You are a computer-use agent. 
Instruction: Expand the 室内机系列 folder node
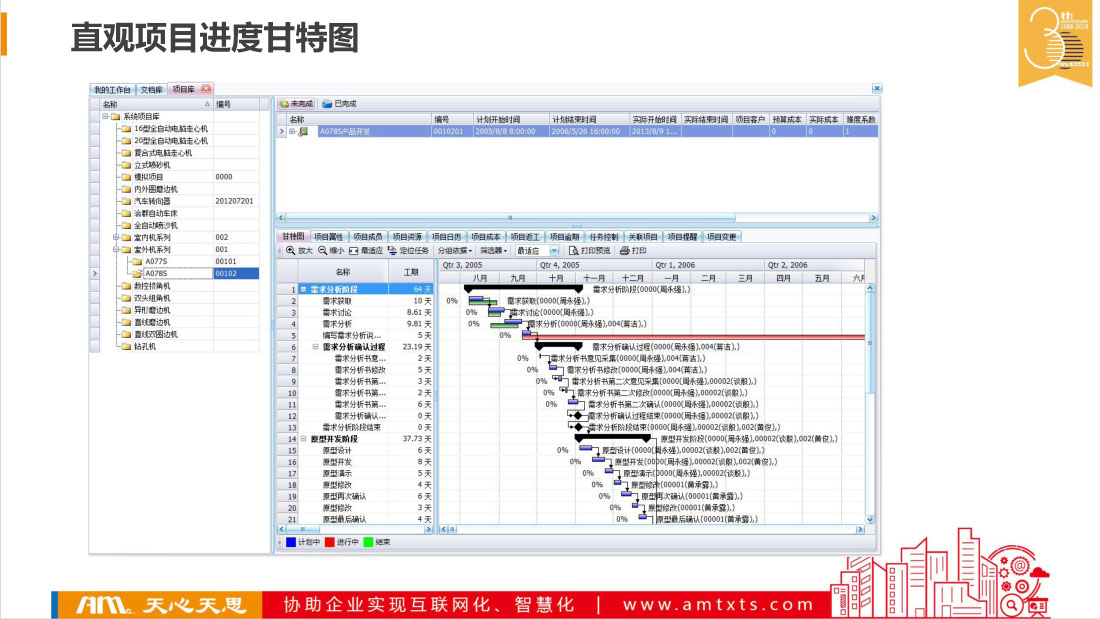116,237
